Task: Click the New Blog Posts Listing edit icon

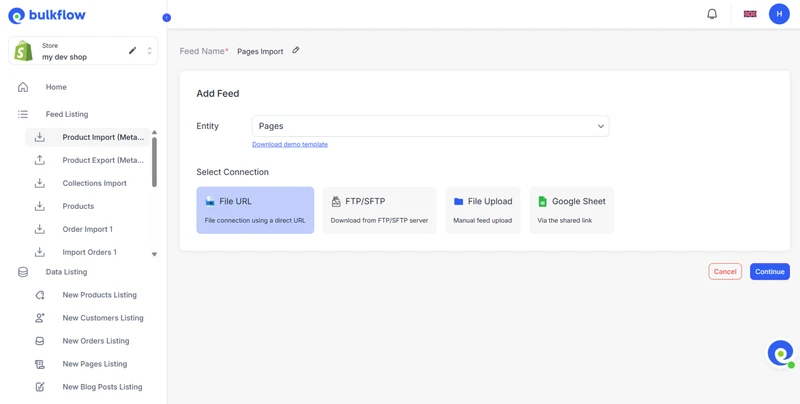Action: click(x=40, y=387)
